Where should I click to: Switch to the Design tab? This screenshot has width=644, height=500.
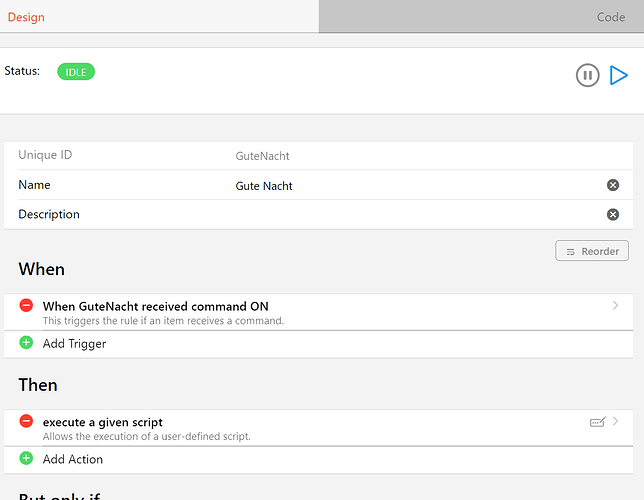click(x=26, y=17)
